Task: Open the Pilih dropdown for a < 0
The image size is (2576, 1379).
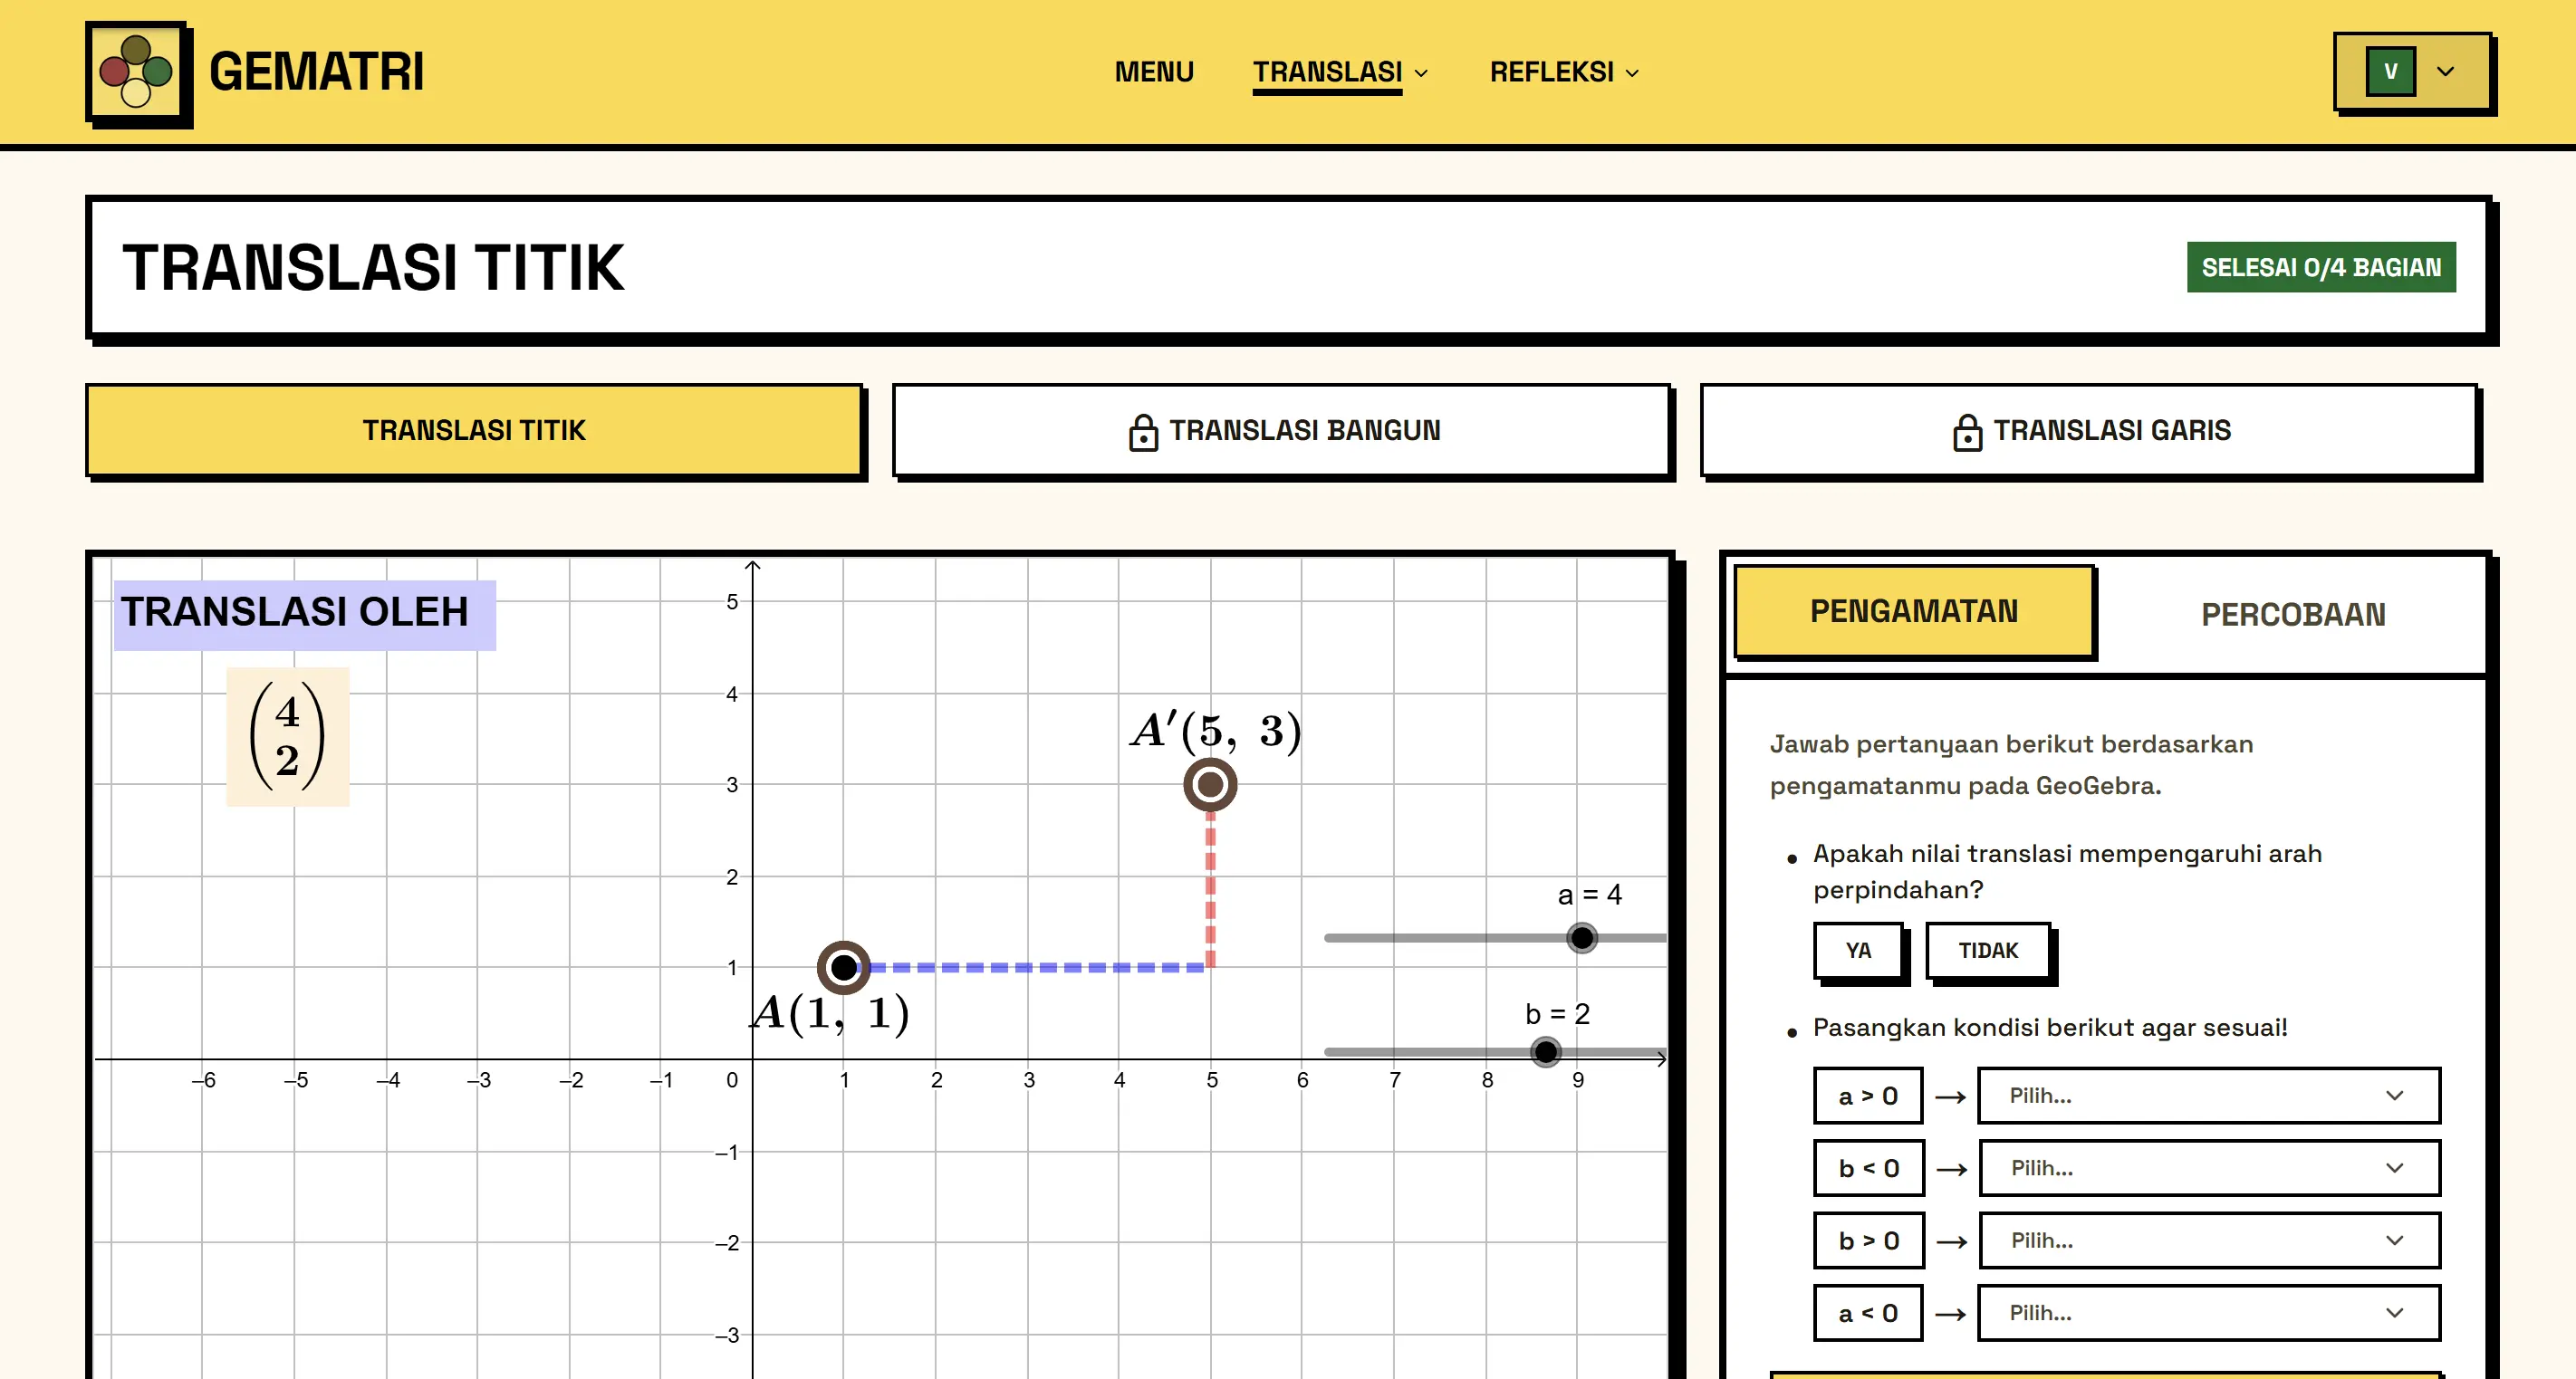Action: coord(2209,1313)
